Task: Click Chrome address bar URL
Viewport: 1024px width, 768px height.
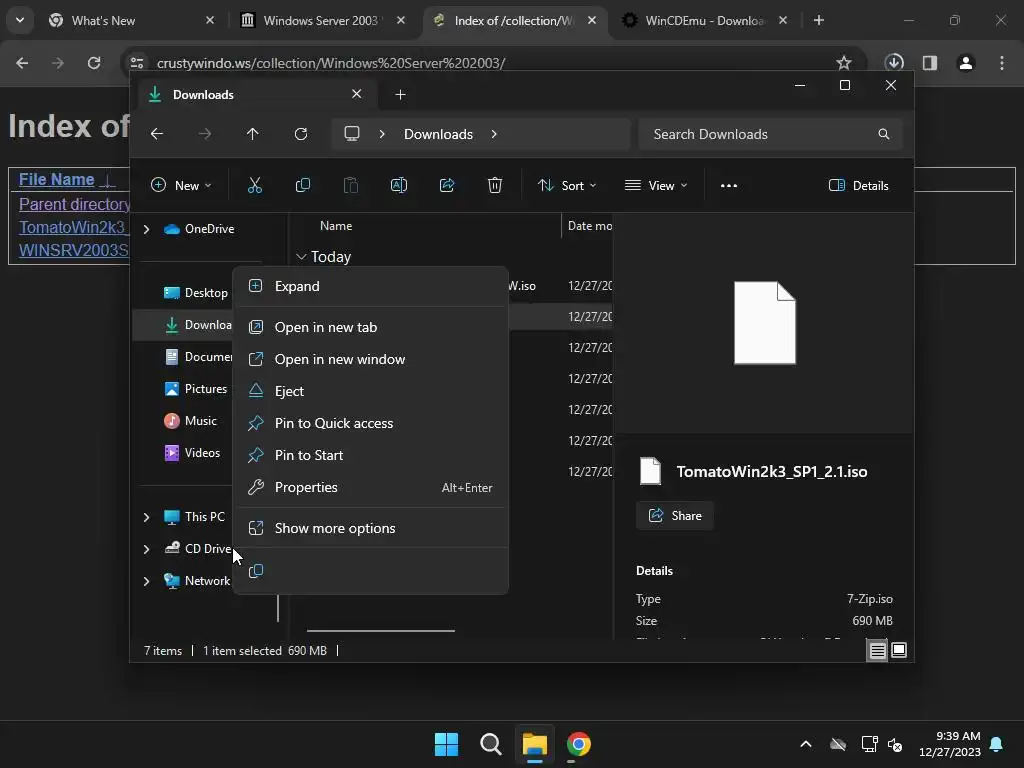Action: click(x=331, y=63)
